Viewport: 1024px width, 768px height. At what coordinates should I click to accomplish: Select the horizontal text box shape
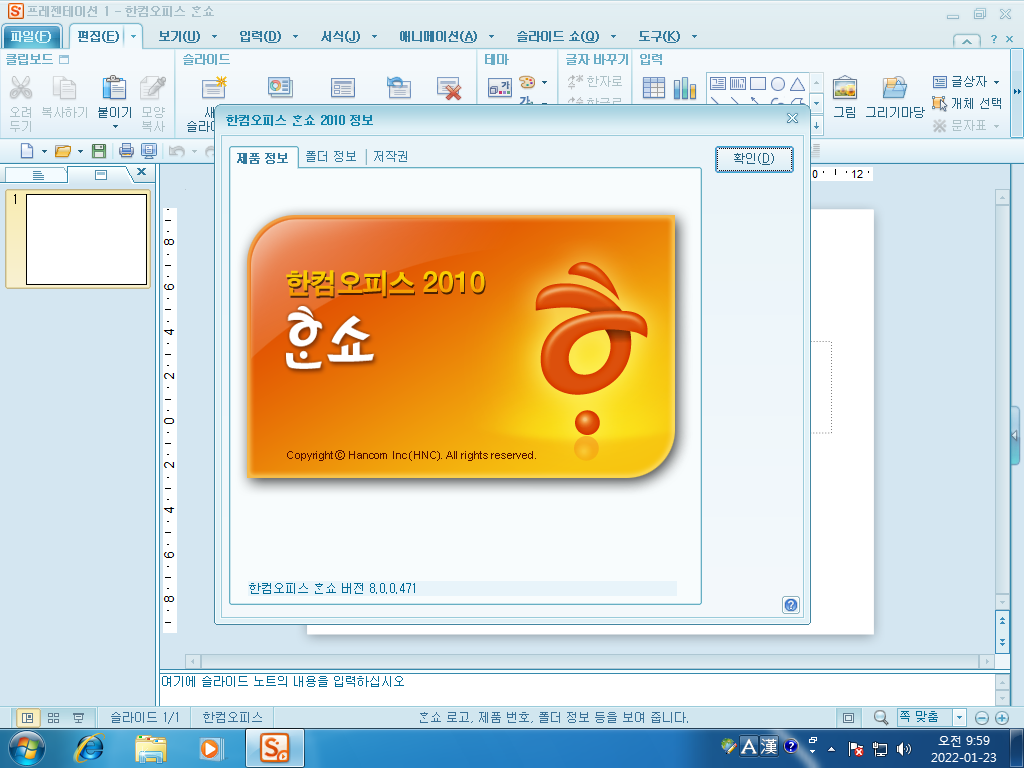pyautogui.click(x=718, y=84)
